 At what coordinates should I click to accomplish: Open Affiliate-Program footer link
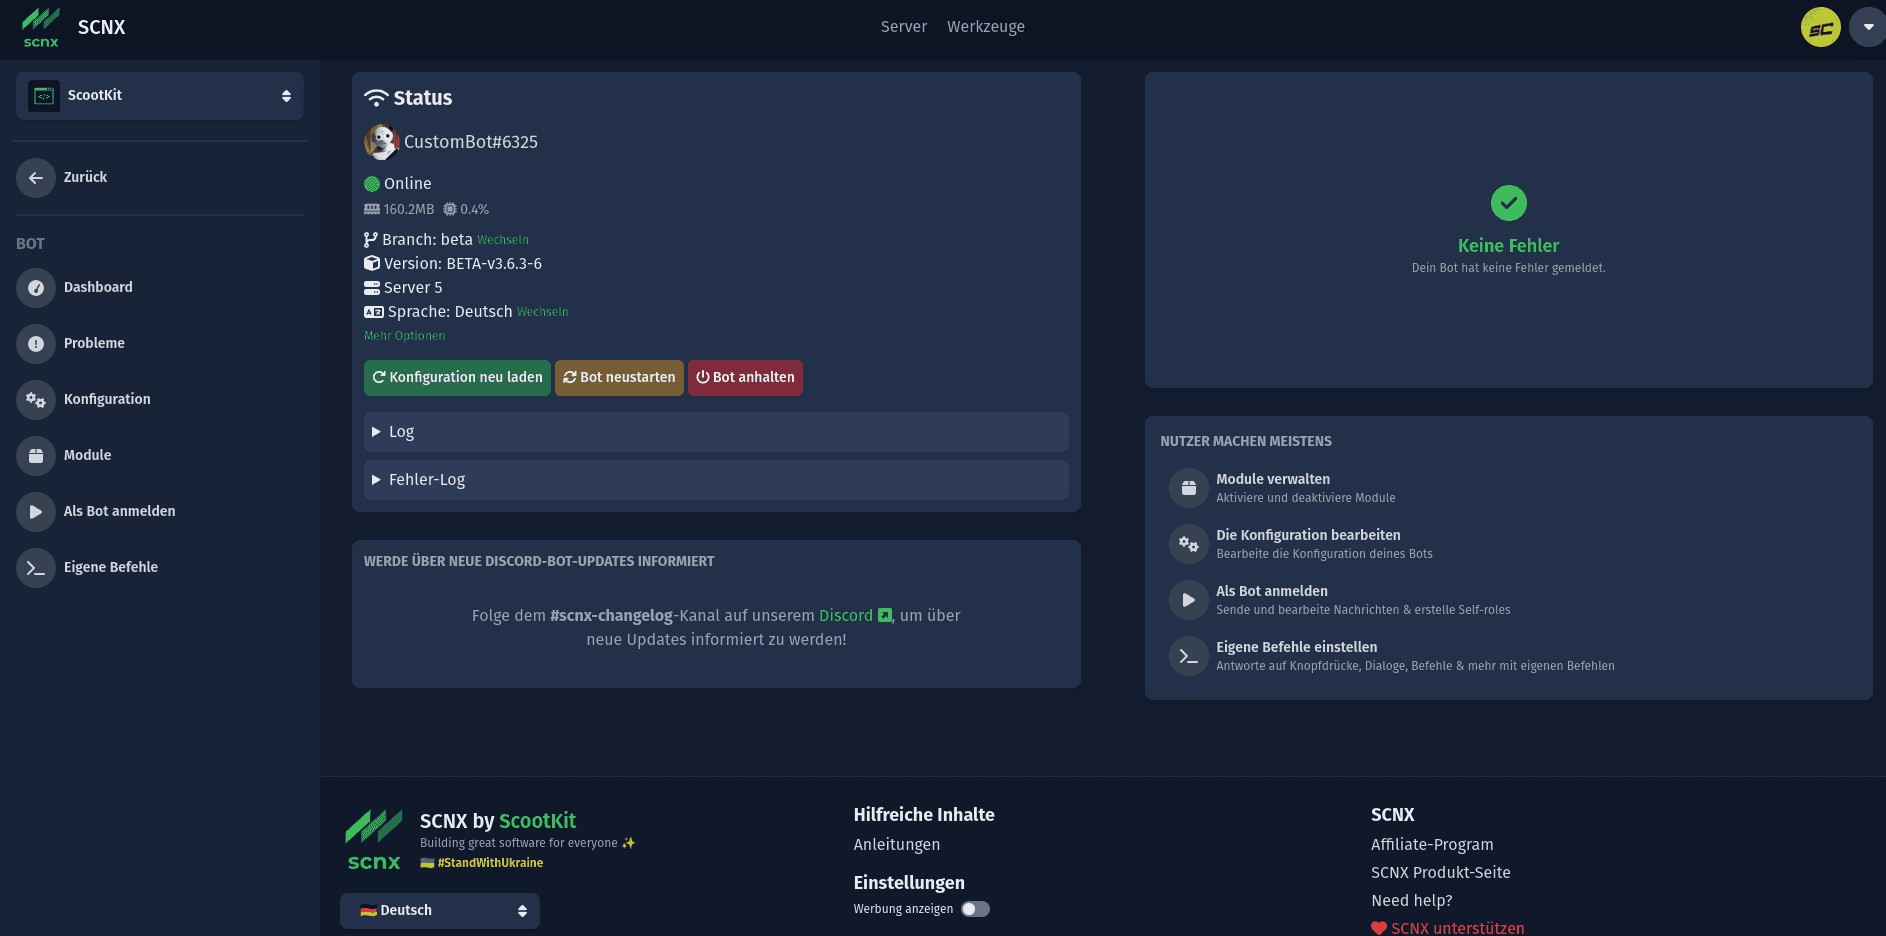coord(1432,845)
